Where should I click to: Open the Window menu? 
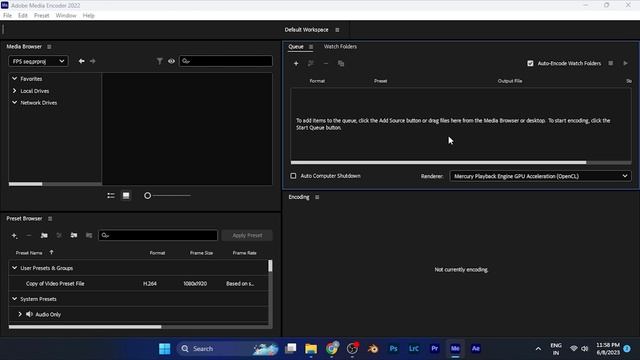click(66, 16)
